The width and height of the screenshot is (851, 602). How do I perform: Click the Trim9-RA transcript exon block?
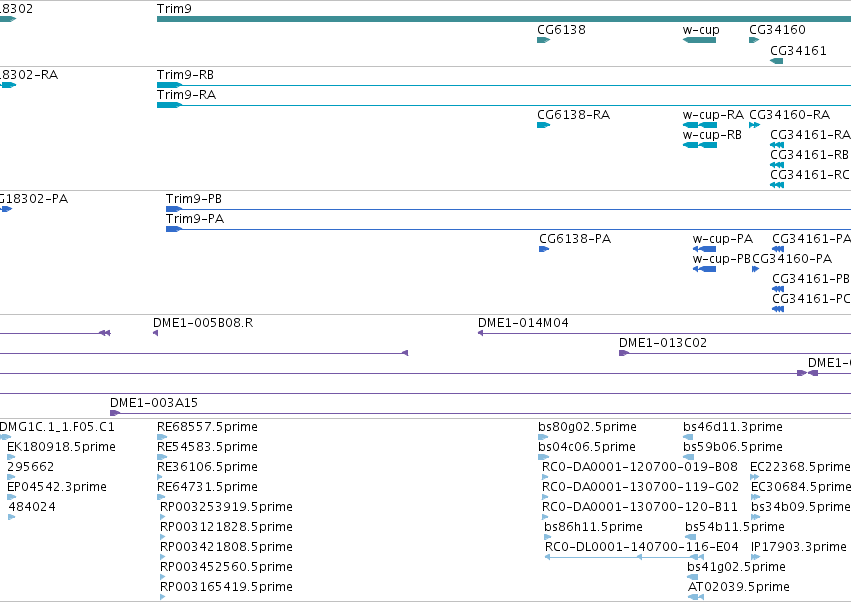click(169, 105)
